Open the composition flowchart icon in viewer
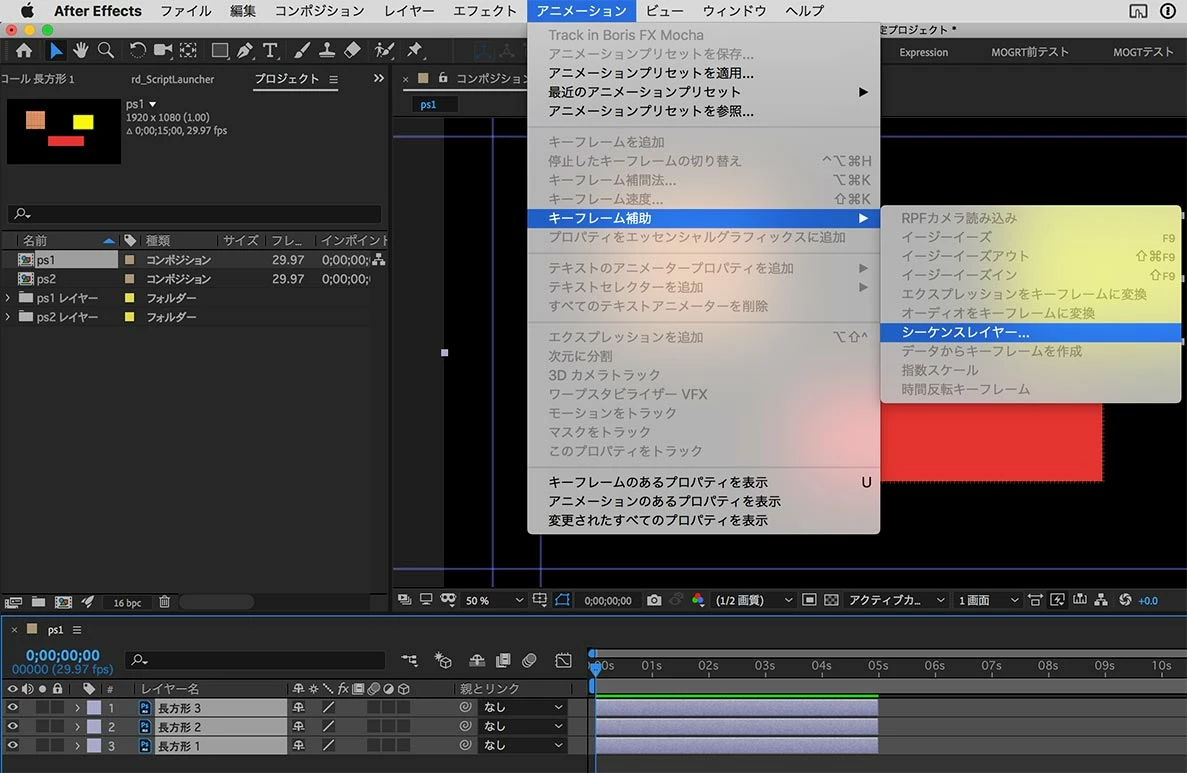1187x773 pixels. 1101,600
